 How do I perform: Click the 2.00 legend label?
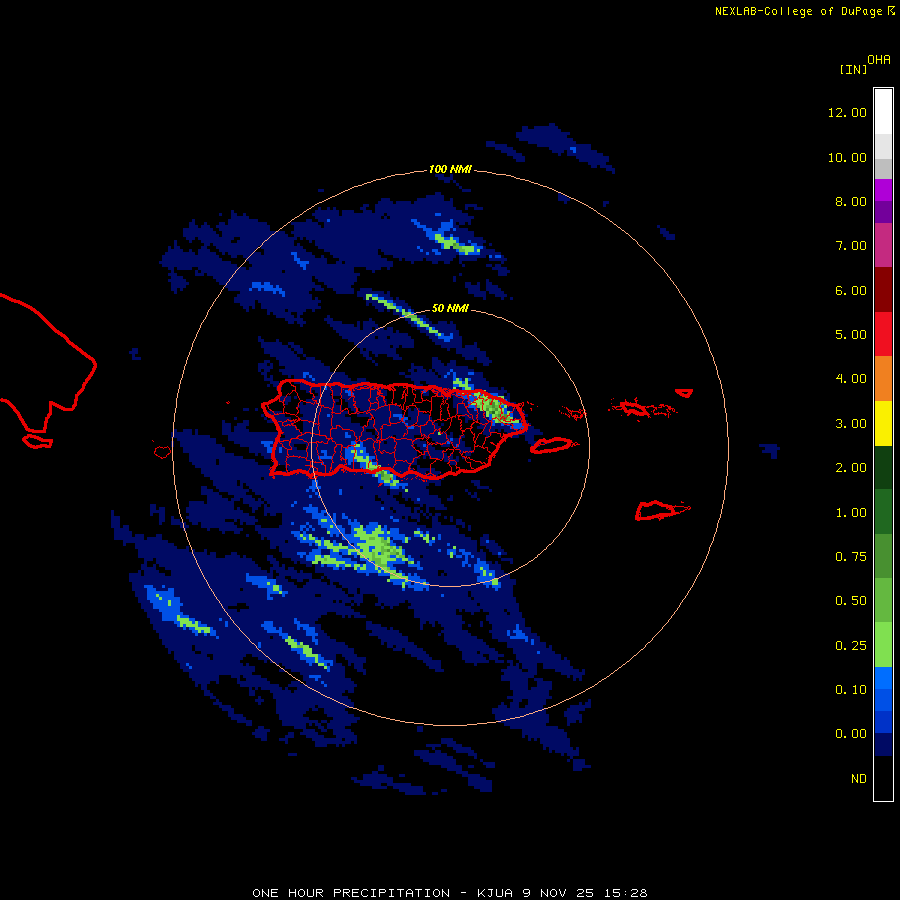pos(851,468)
